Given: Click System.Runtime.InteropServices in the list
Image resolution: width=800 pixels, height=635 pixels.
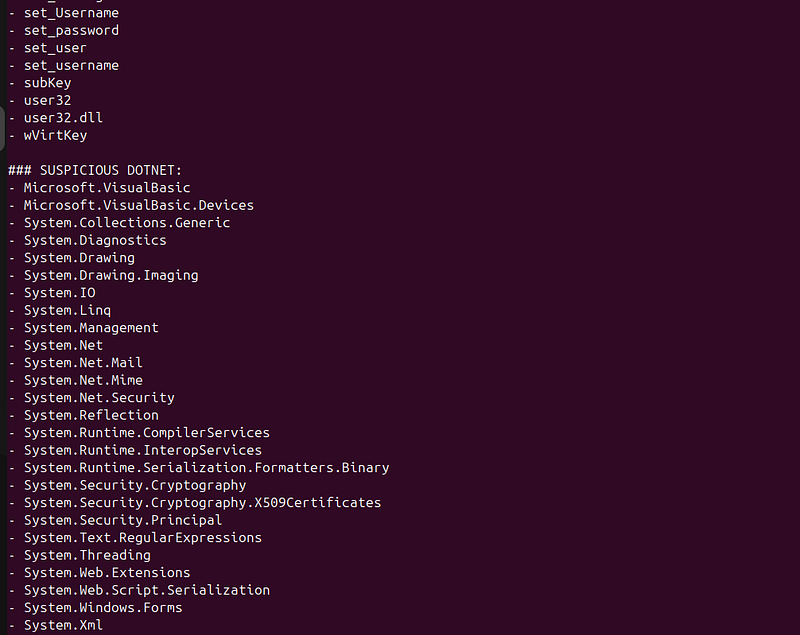Looking at the screenshot, I should [143, 450].
